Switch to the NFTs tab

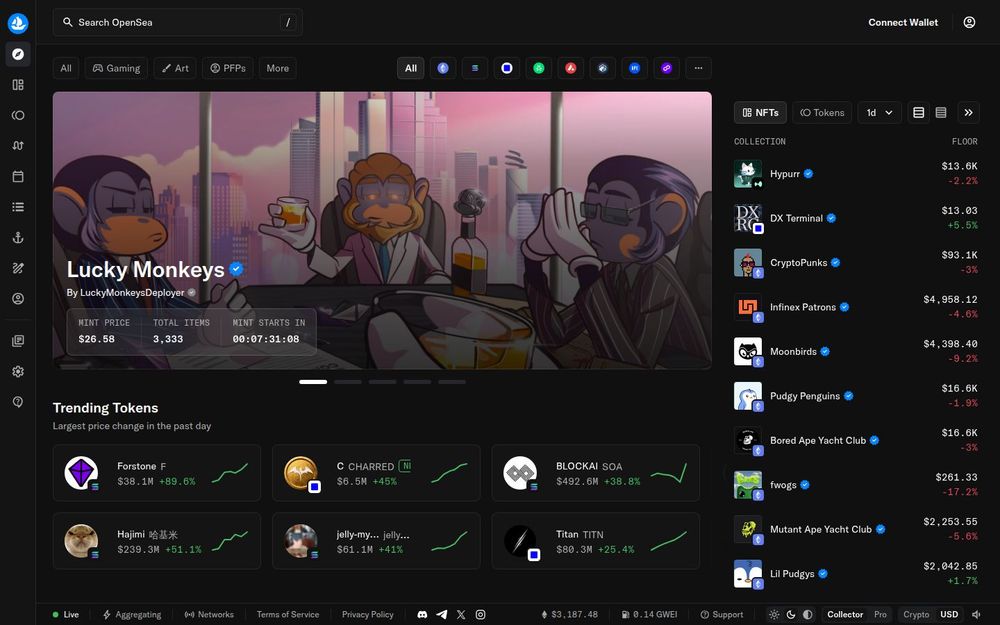click(760, 112)
